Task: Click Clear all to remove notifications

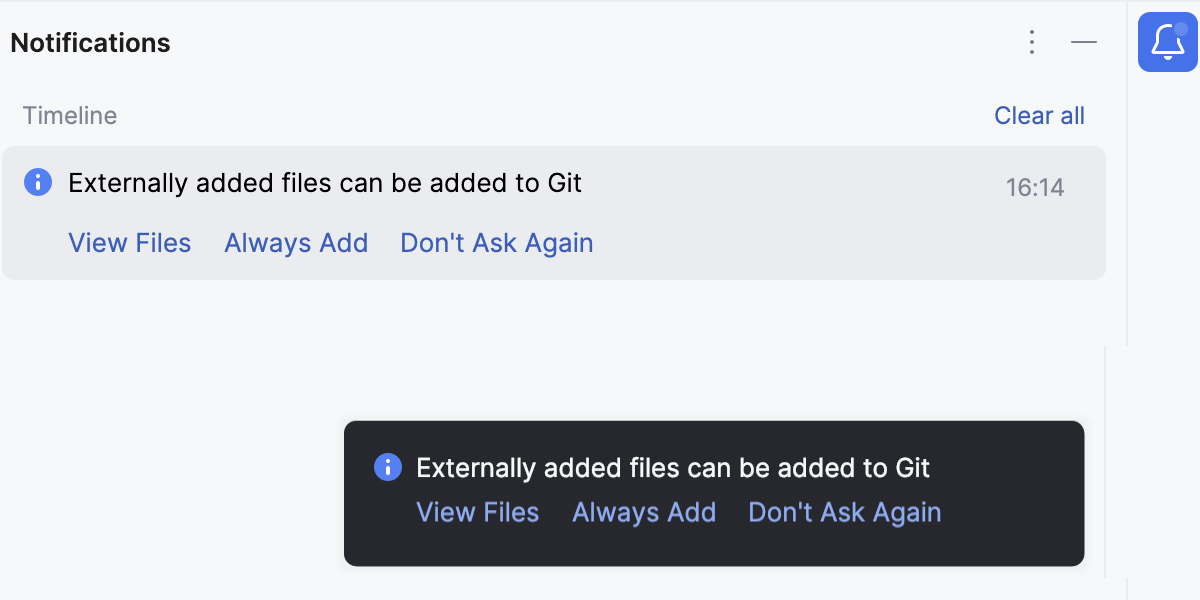Action: [x=1039, y=115]
